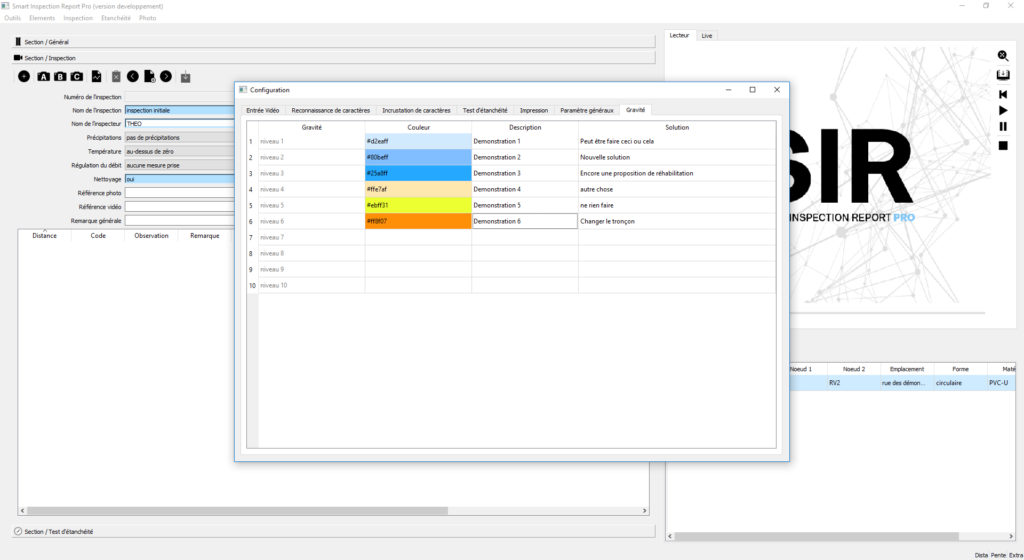
Task: Open the Impression tab
Action: click(534, 110)
